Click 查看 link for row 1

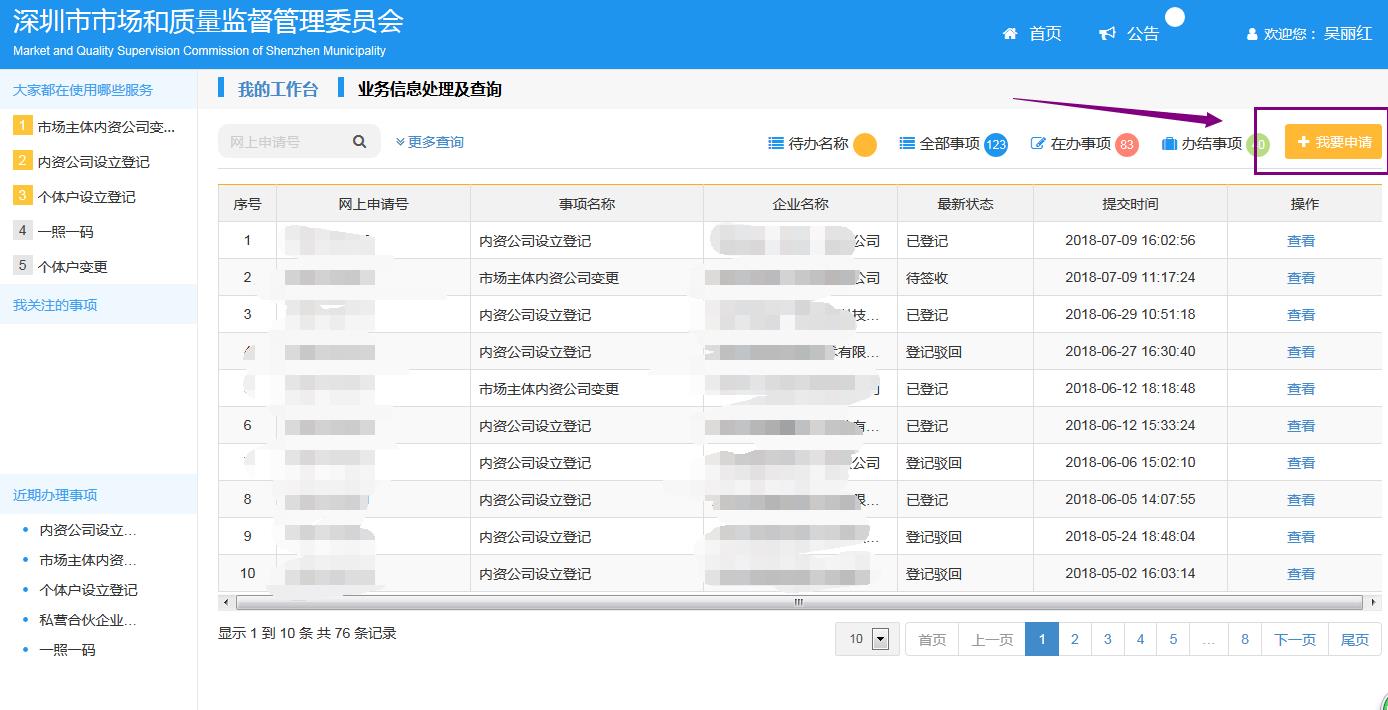pyautogui.click(x=1301, y=241)
